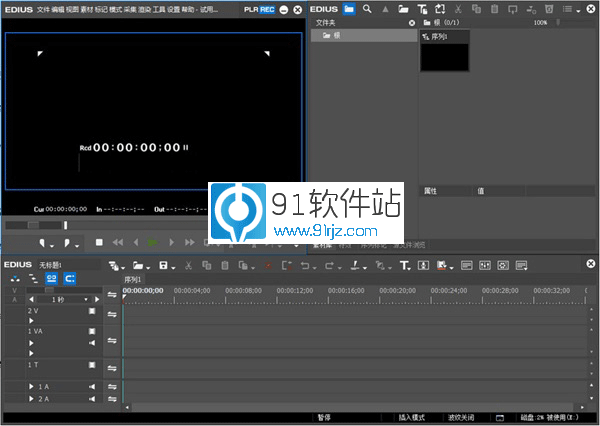This screenshot has width=600, height=426.
Task: Click the delete trash icon in timeline toolbar
Action: tap(226, 265)
